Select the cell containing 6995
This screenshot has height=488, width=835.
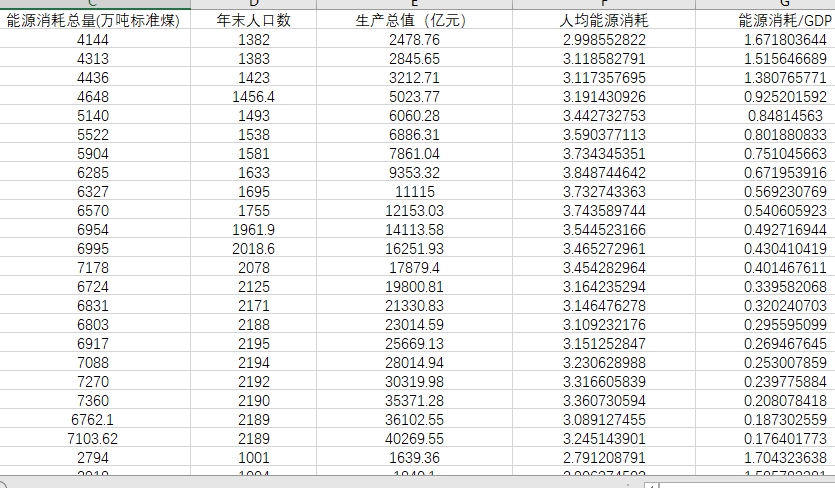coord(93,249)
